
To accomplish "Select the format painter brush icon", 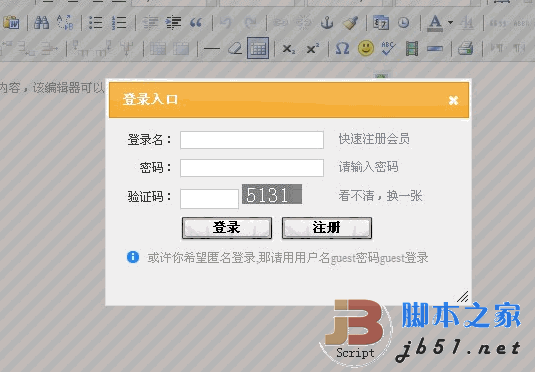I will click(x=350, y=23).
